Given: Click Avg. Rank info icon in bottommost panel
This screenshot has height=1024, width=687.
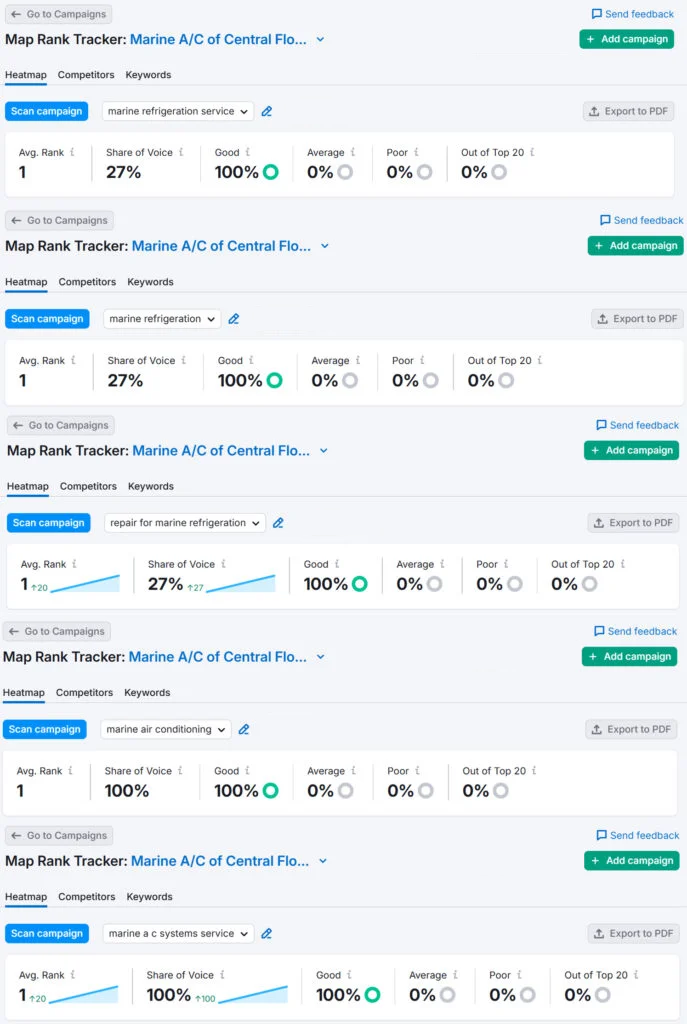Looking at the screenshot, I should (x=73, y=975).
